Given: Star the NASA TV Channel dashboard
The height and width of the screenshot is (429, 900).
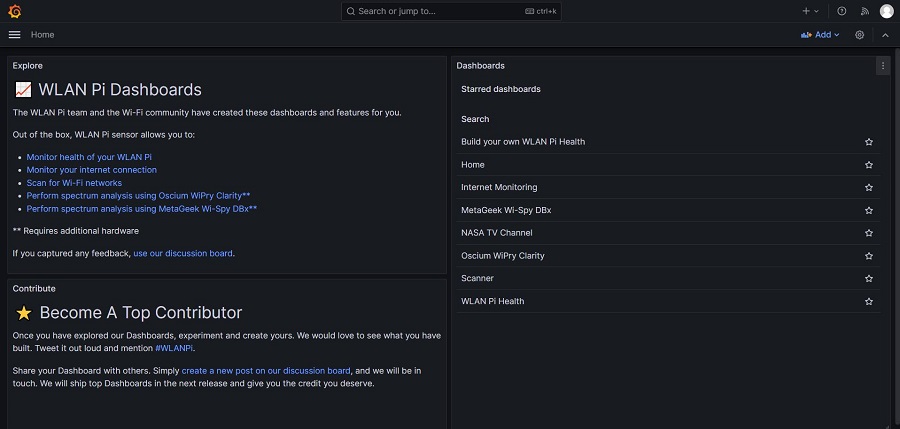Looking at the screenshot, I should tap(868, 233).
